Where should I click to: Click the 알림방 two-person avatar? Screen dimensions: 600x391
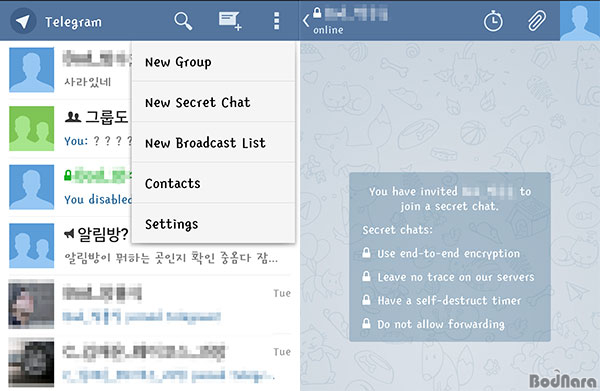click(31, 246)
